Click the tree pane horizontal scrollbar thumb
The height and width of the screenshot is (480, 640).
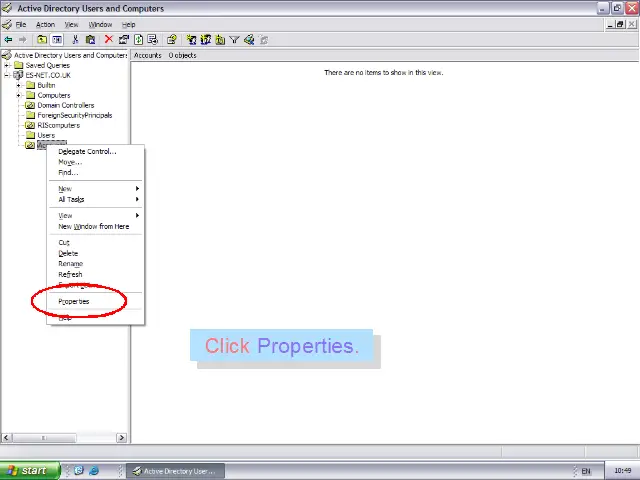(x=44, y=438)
